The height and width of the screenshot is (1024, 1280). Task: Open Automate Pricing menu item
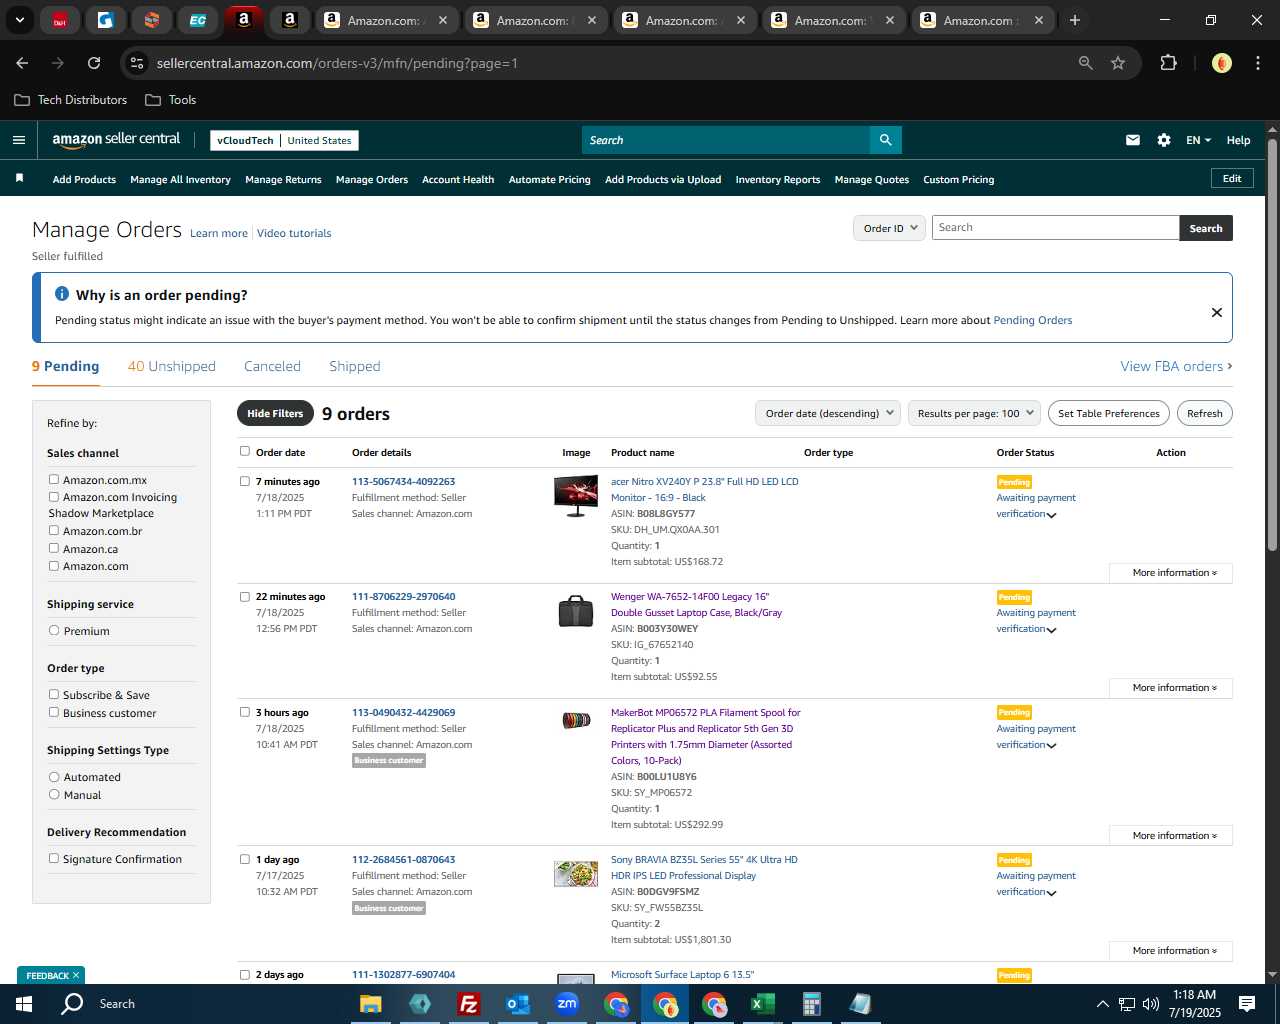[x=549, y=180]
